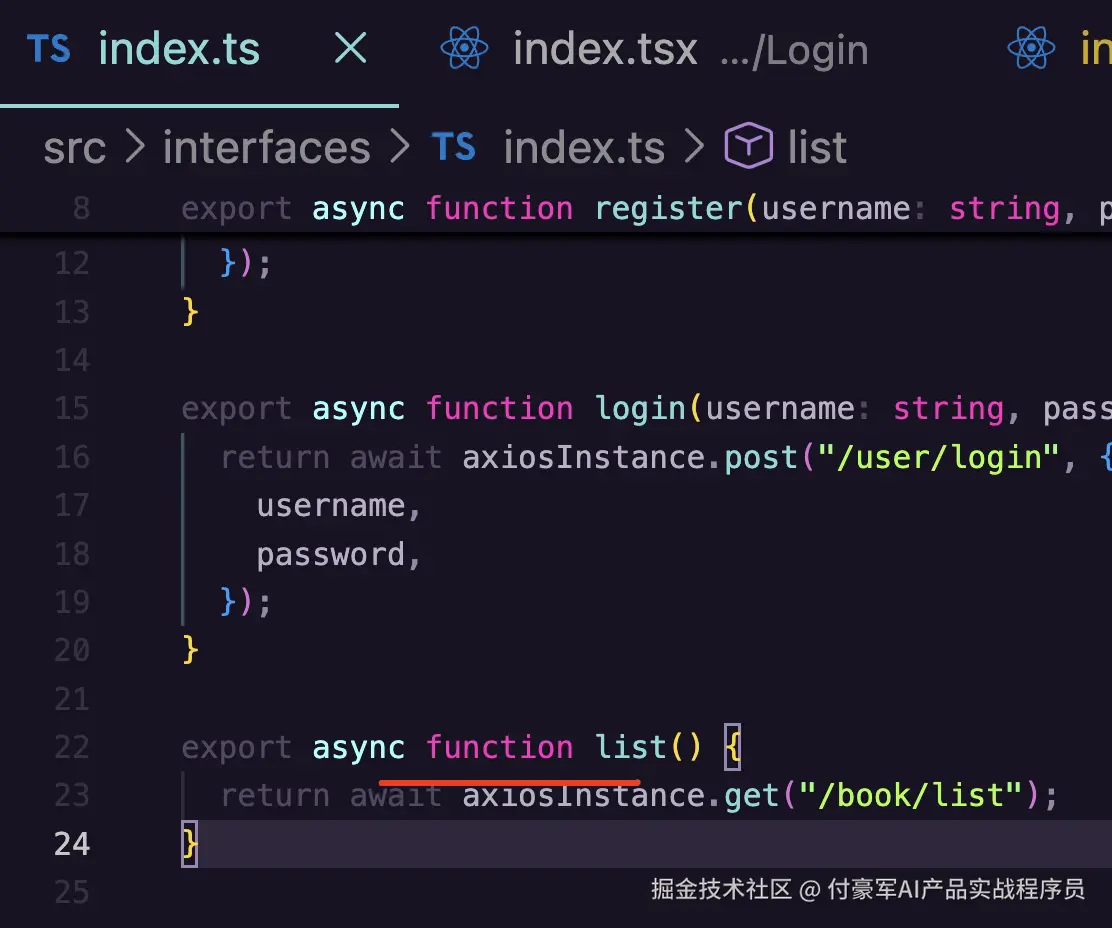This screenshot has width=1112, height=928.
Task: Click line number 12 in the gutter
Action: coord(72,263)
